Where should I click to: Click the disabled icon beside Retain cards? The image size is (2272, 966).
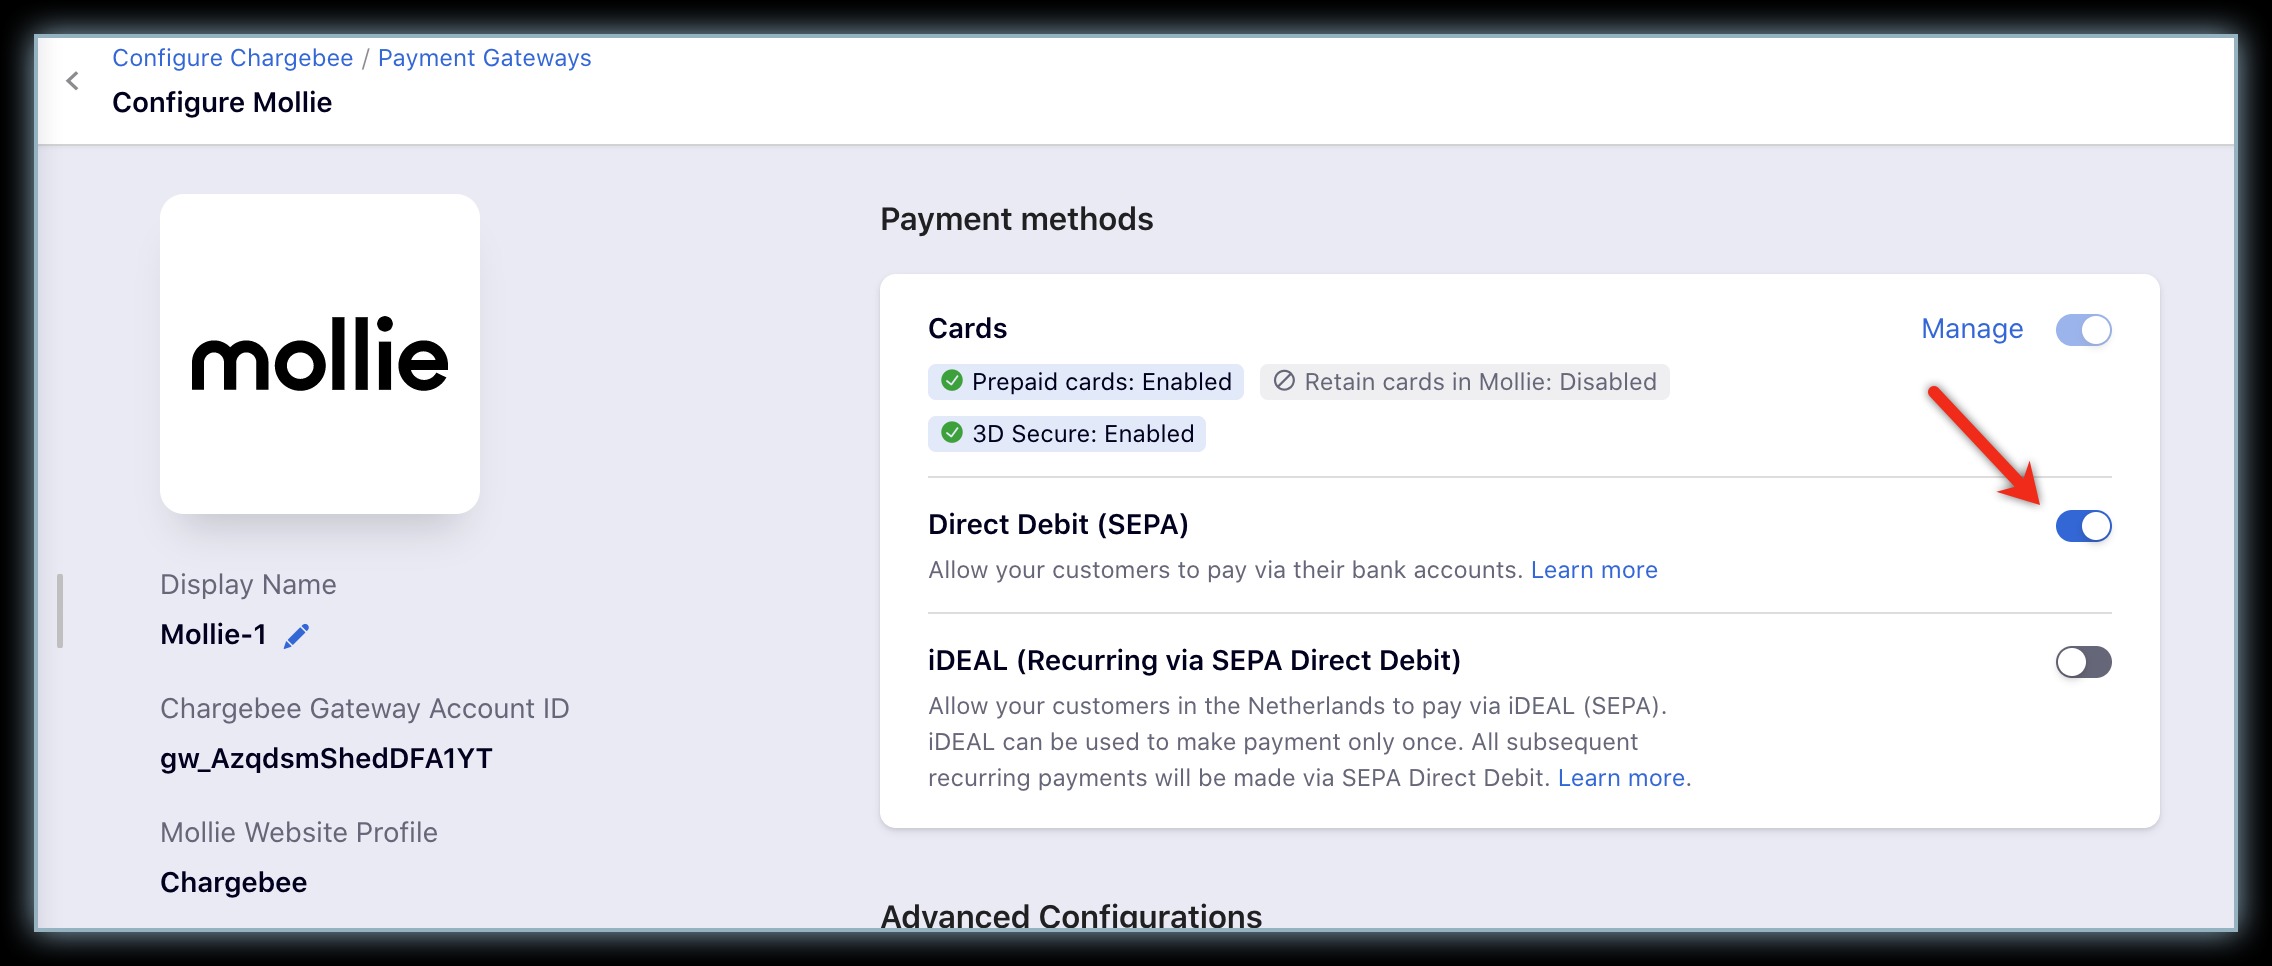(x=1284, y=381)
